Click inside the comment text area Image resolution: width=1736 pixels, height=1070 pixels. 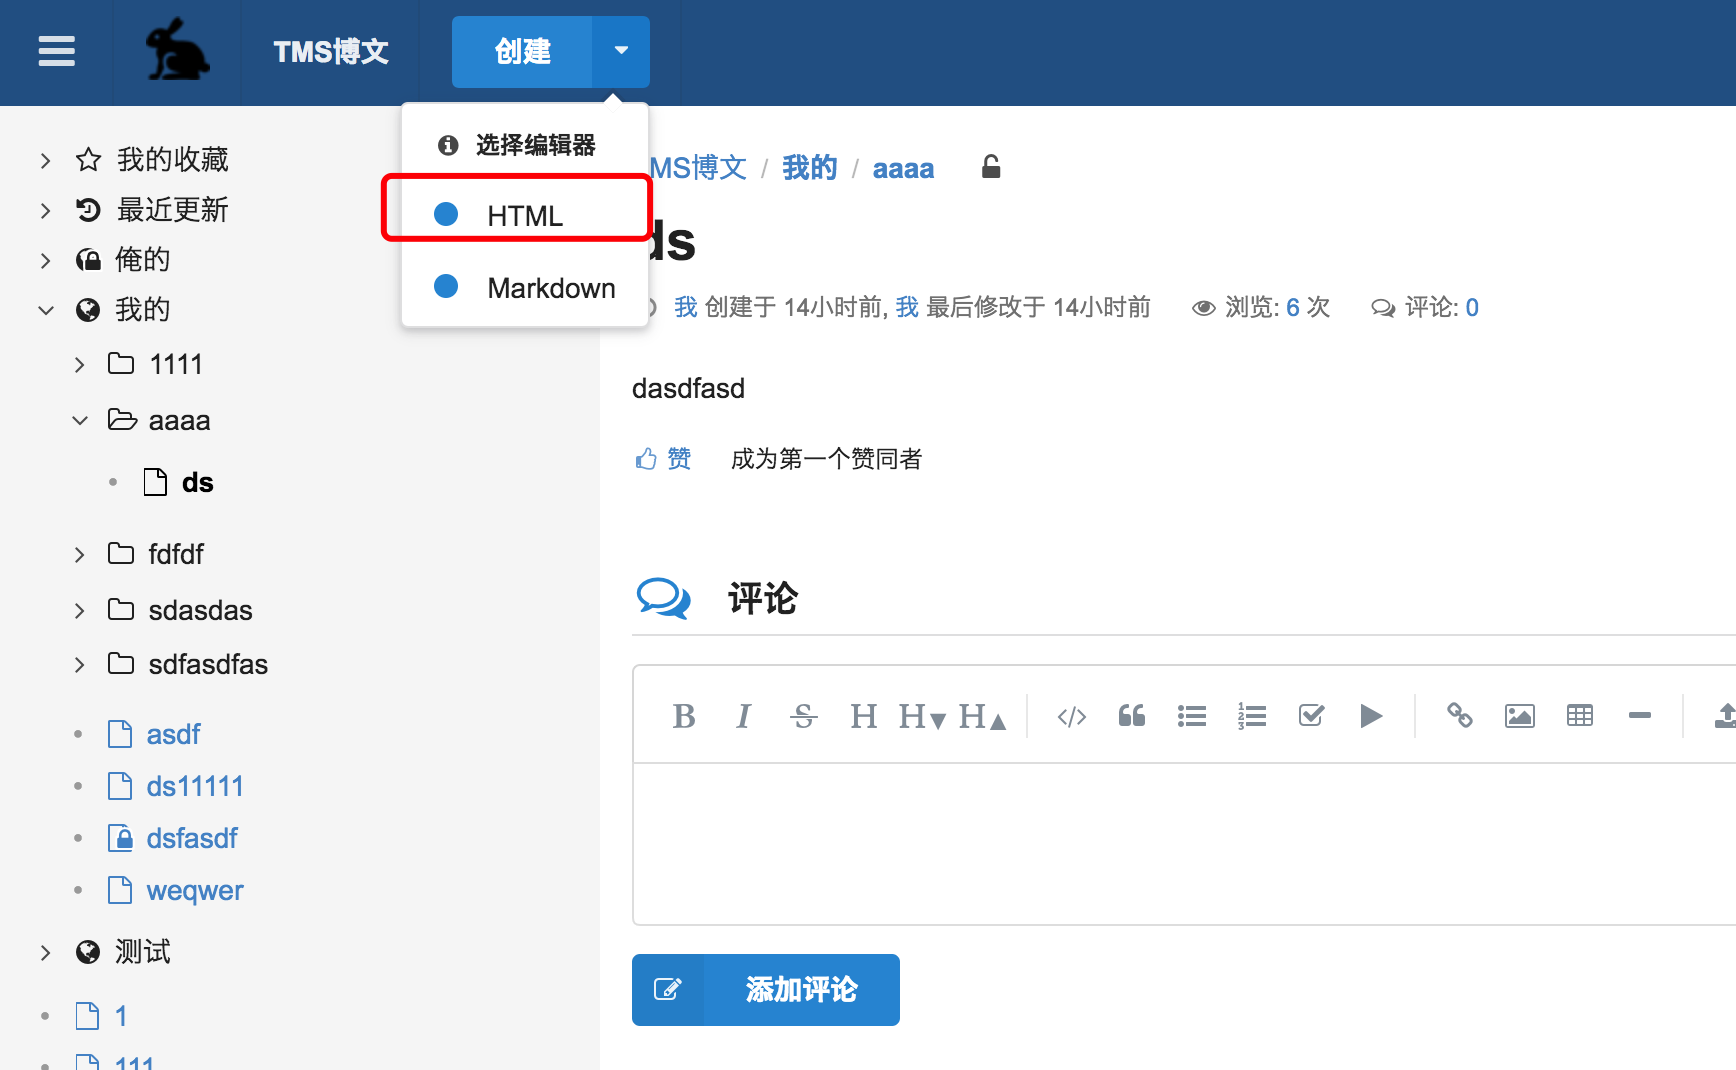(x=1184, y=844)
